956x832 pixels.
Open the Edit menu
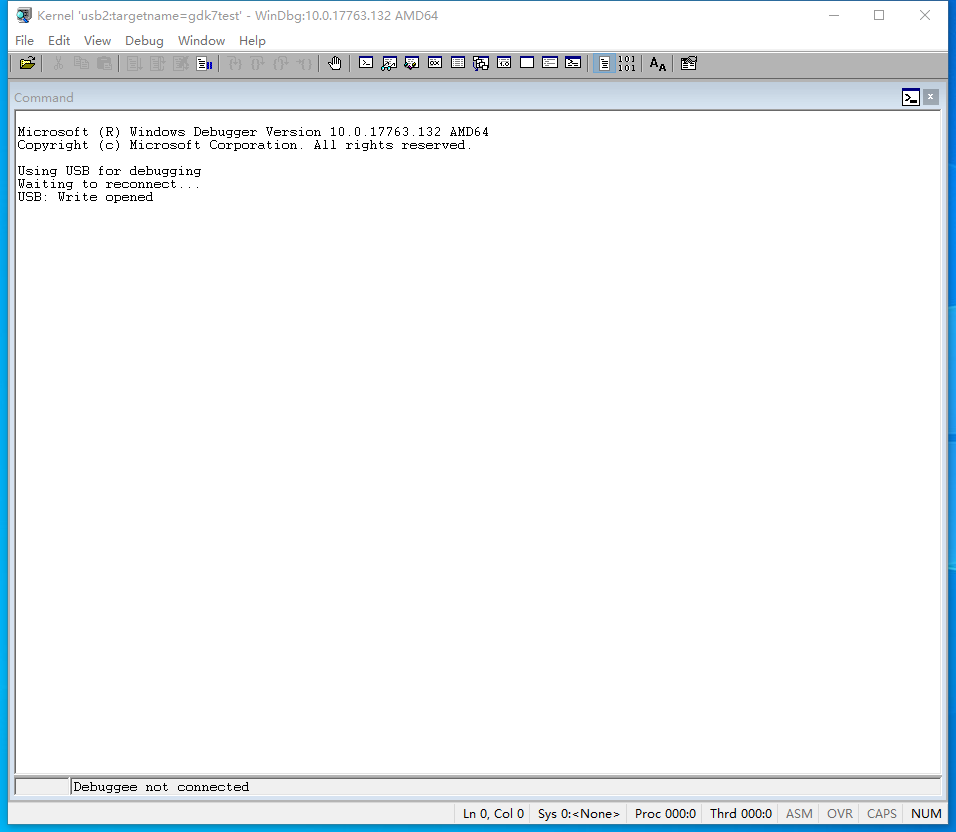point(59,41)
